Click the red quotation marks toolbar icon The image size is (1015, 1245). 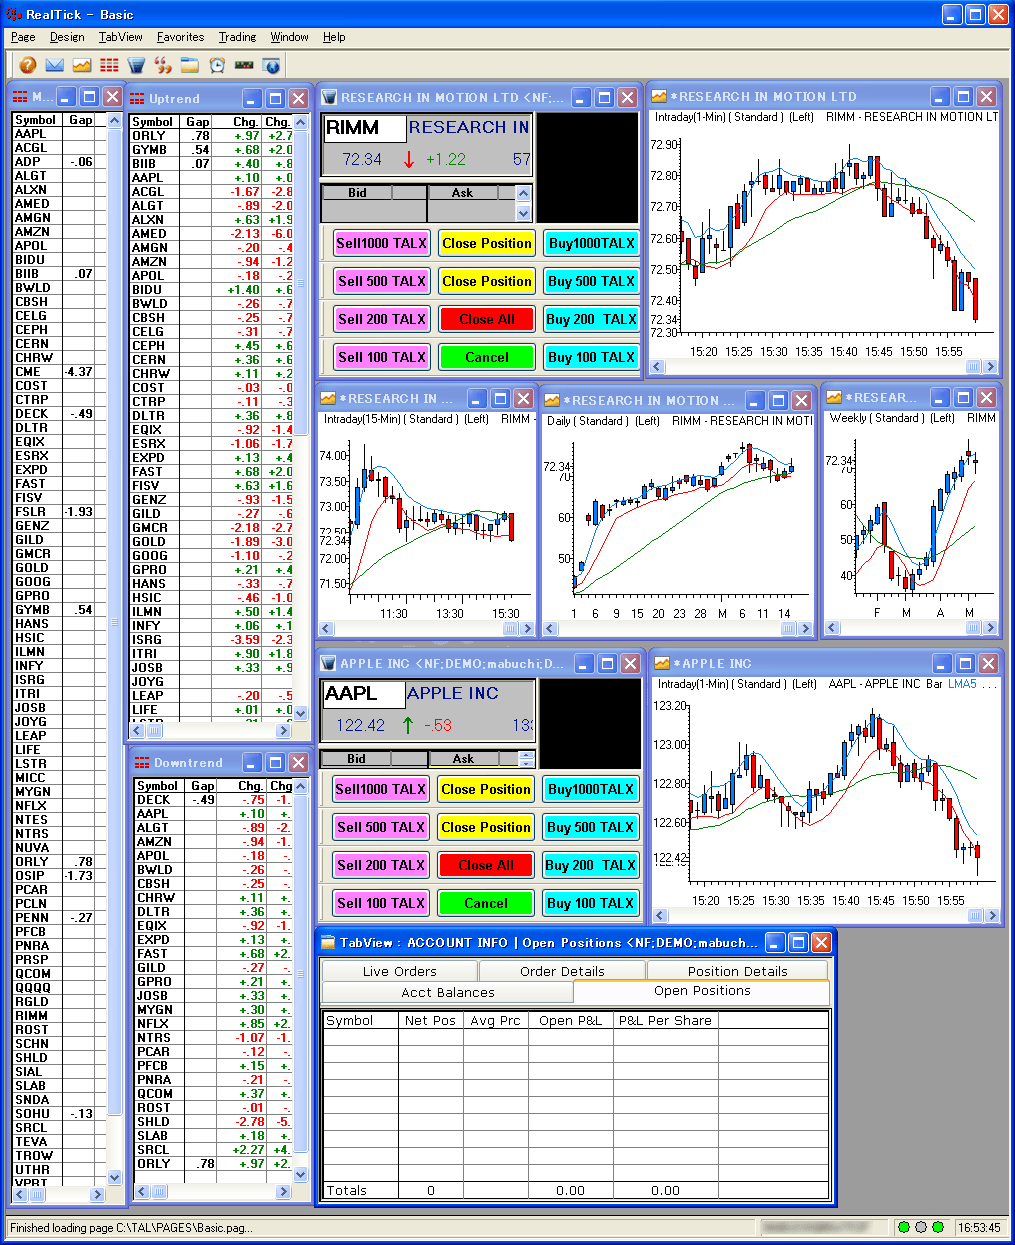point(163,65)
